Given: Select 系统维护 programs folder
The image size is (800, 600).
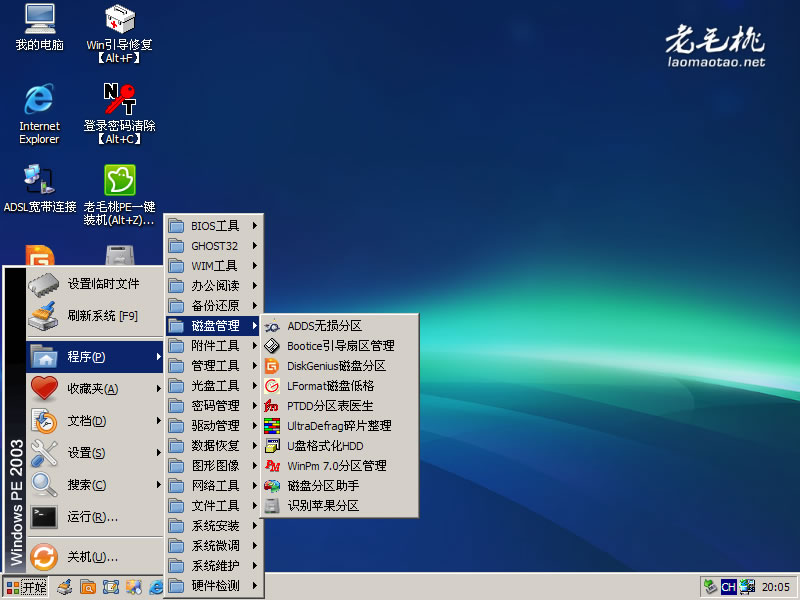Looking at the screenshot, I should [214, 566].
